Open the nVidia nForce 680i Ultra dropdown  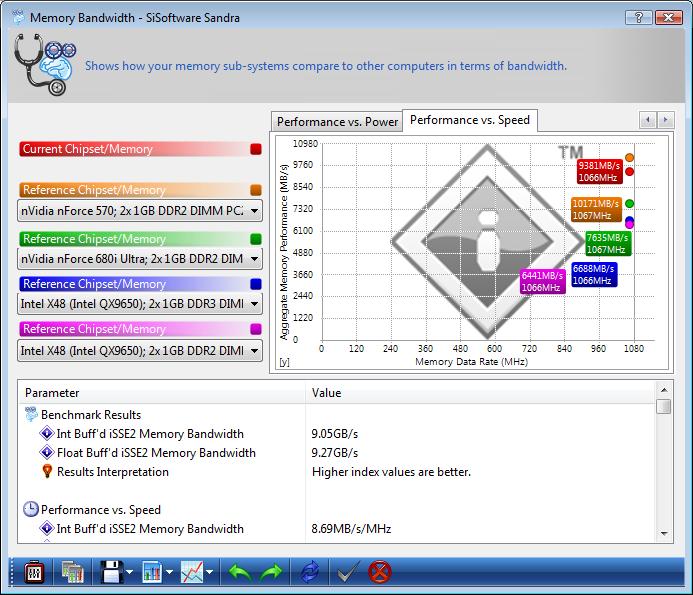click(140, 259)
